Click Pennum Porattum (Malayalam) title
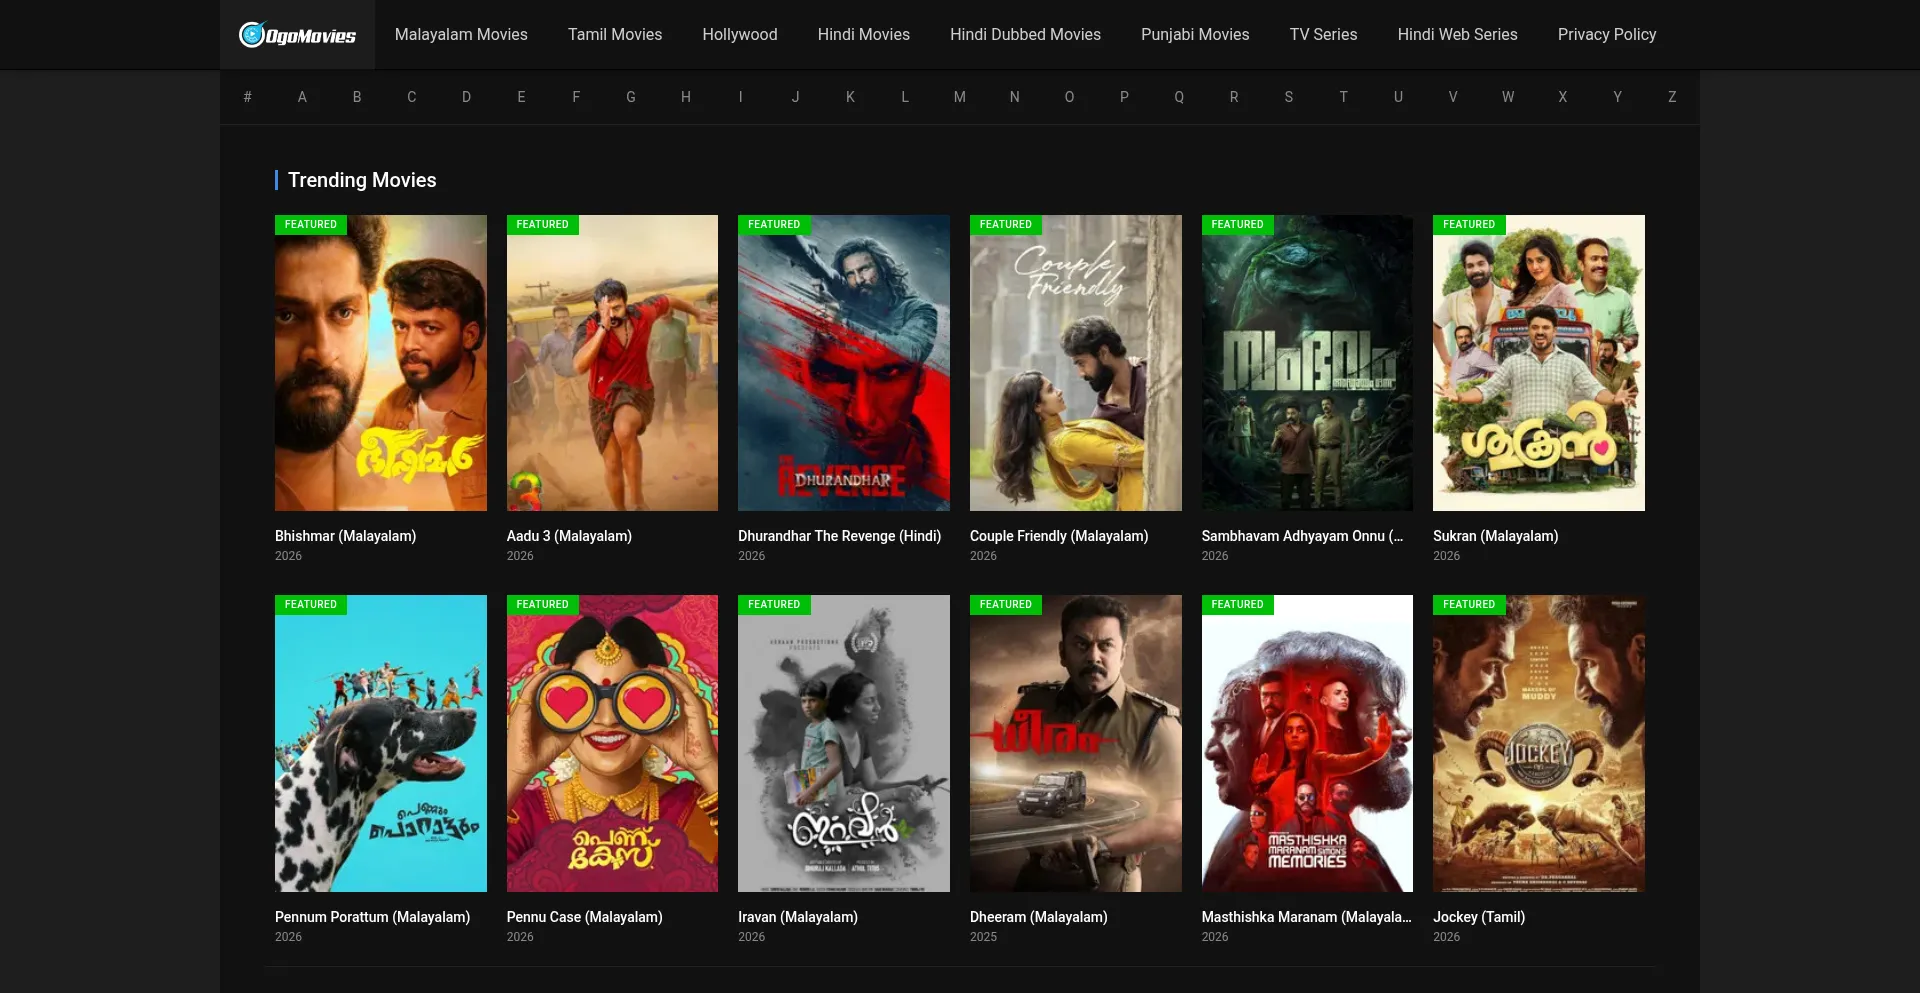1920x993 pixels. pos(372,917)
